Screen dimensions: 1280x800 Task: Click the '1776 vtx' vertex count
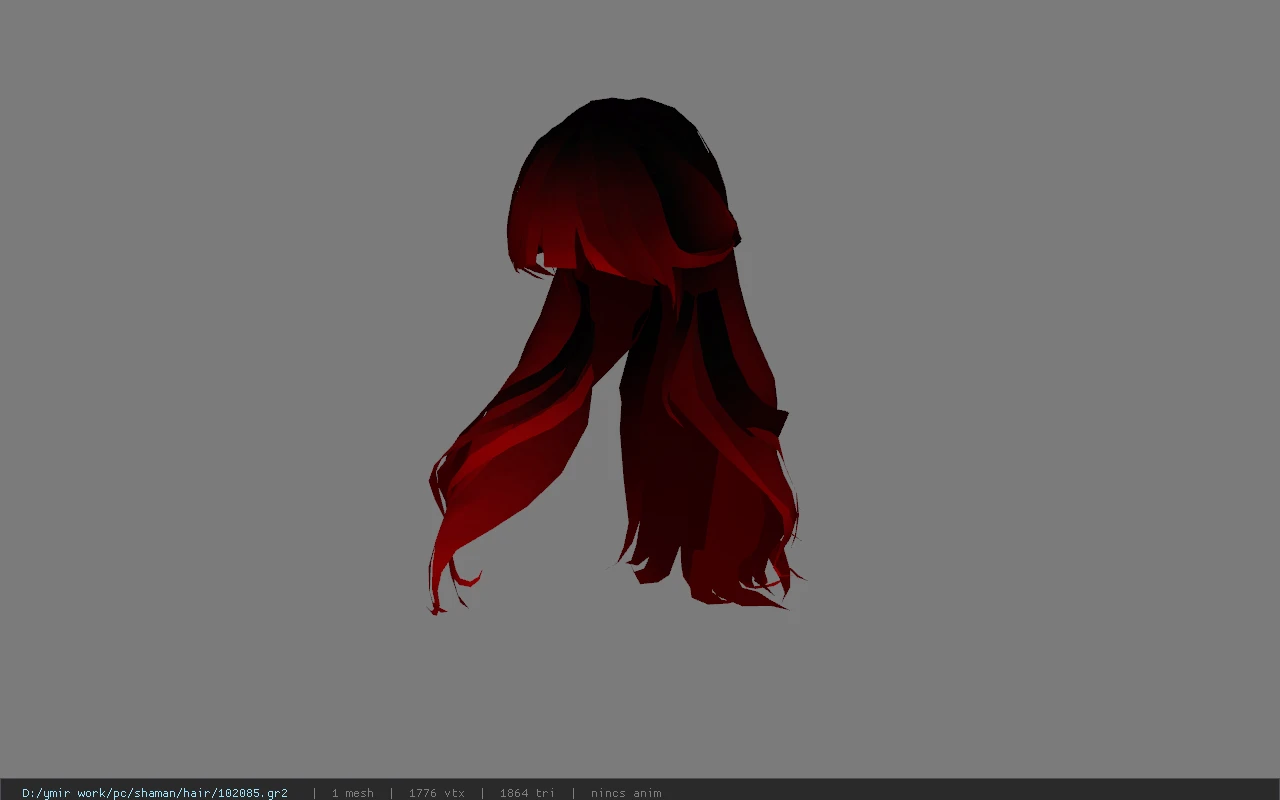click(436, 793)
